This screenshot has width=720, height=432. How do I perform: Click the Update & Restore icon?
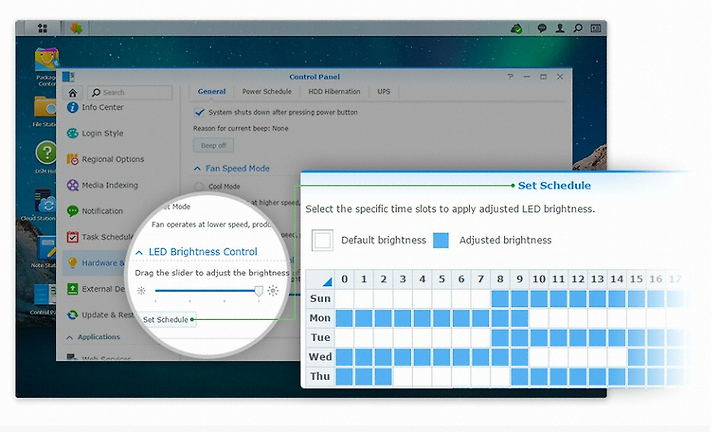click(73, 315)
